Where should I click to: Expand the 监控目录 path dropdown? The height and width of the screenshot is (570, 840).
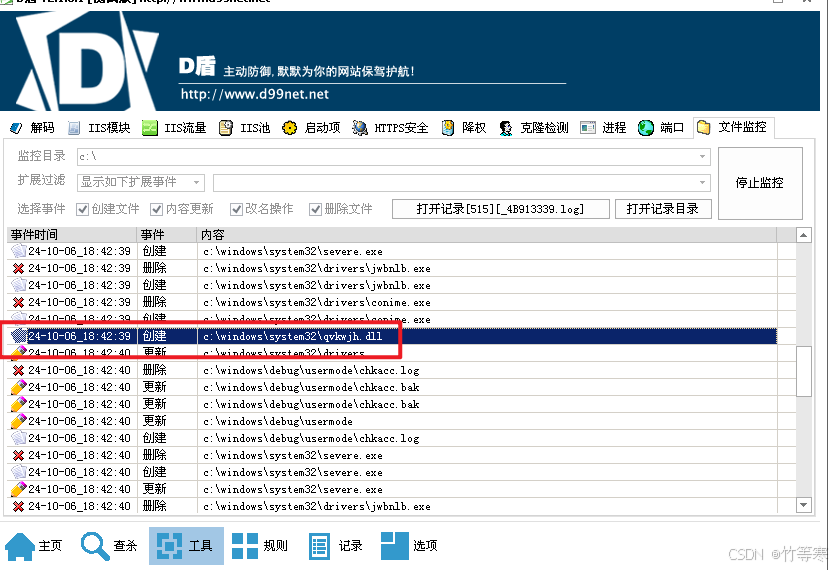point(702,156)
